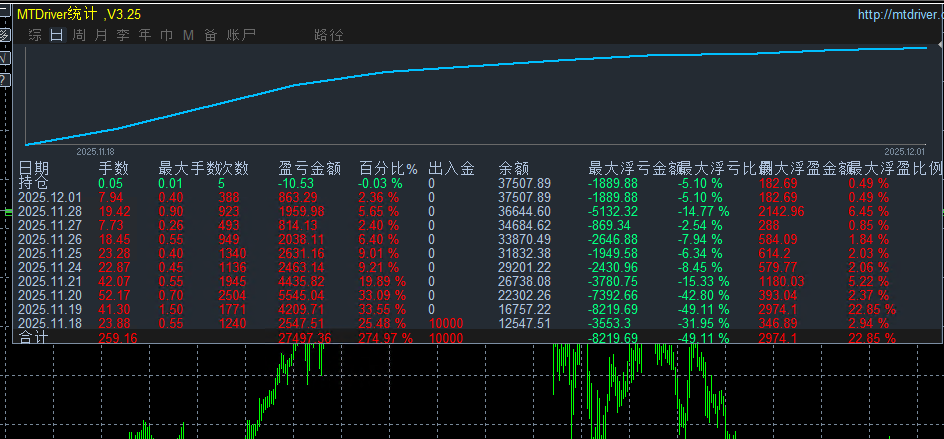Click the 百分比% column header
Screen dimensions: 944x439
388,168
